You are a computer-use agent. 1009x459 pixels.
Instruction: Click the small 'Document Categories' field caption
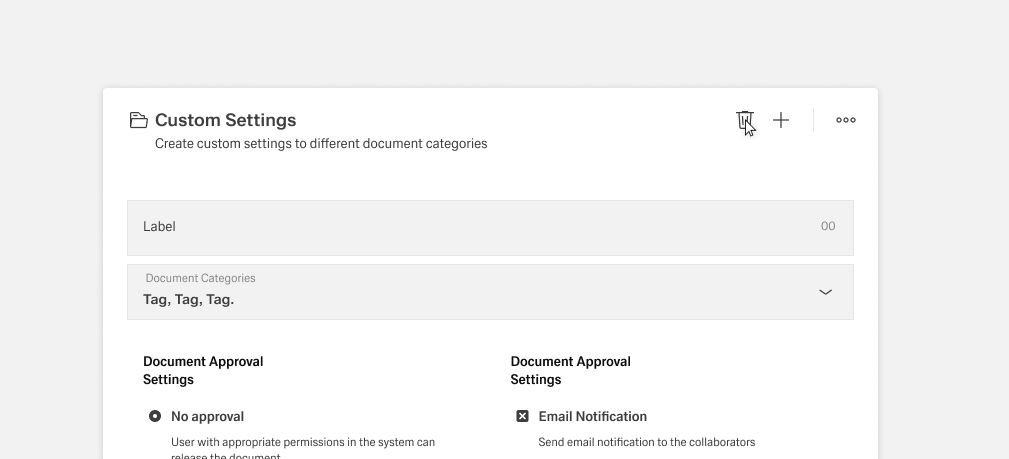[x=201, y=278]
